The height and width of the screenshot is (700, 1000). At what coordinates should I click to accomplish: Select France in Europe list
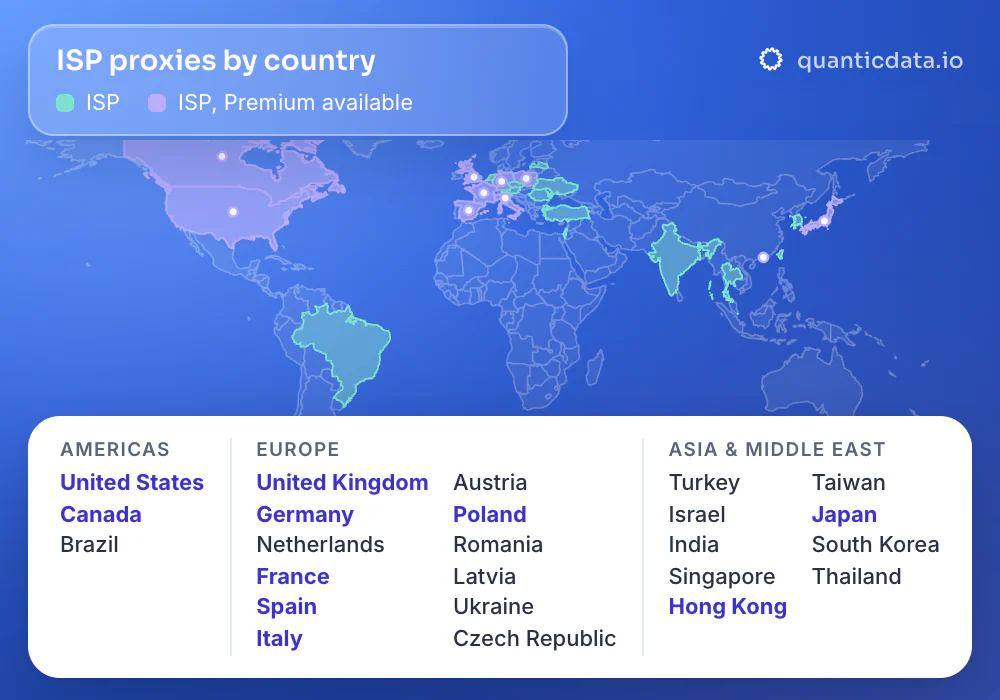click(x=293, y=576)
